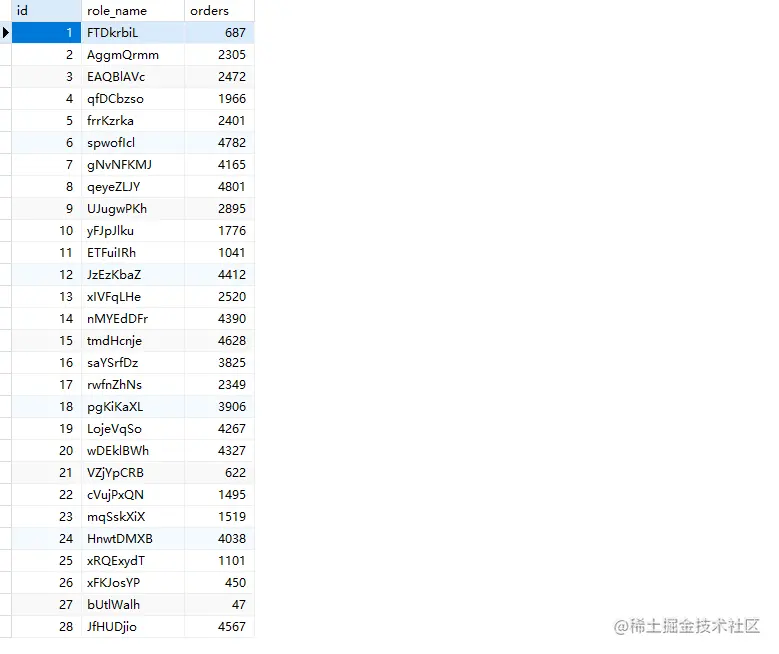779x654 pixels.
Task: Select the cell AggmQrmm
Action: [x=133, y=55]
